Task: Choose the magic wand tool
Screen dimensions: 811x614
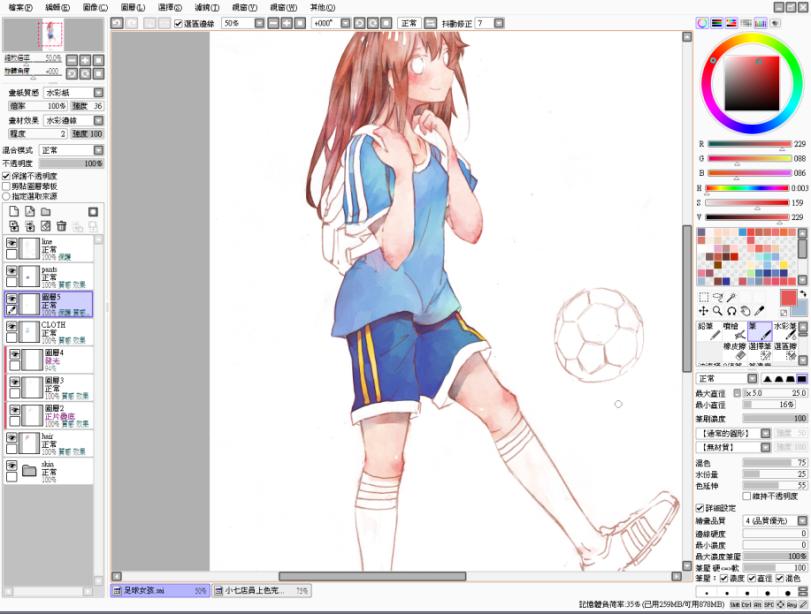Action: (x=731, y=297)
